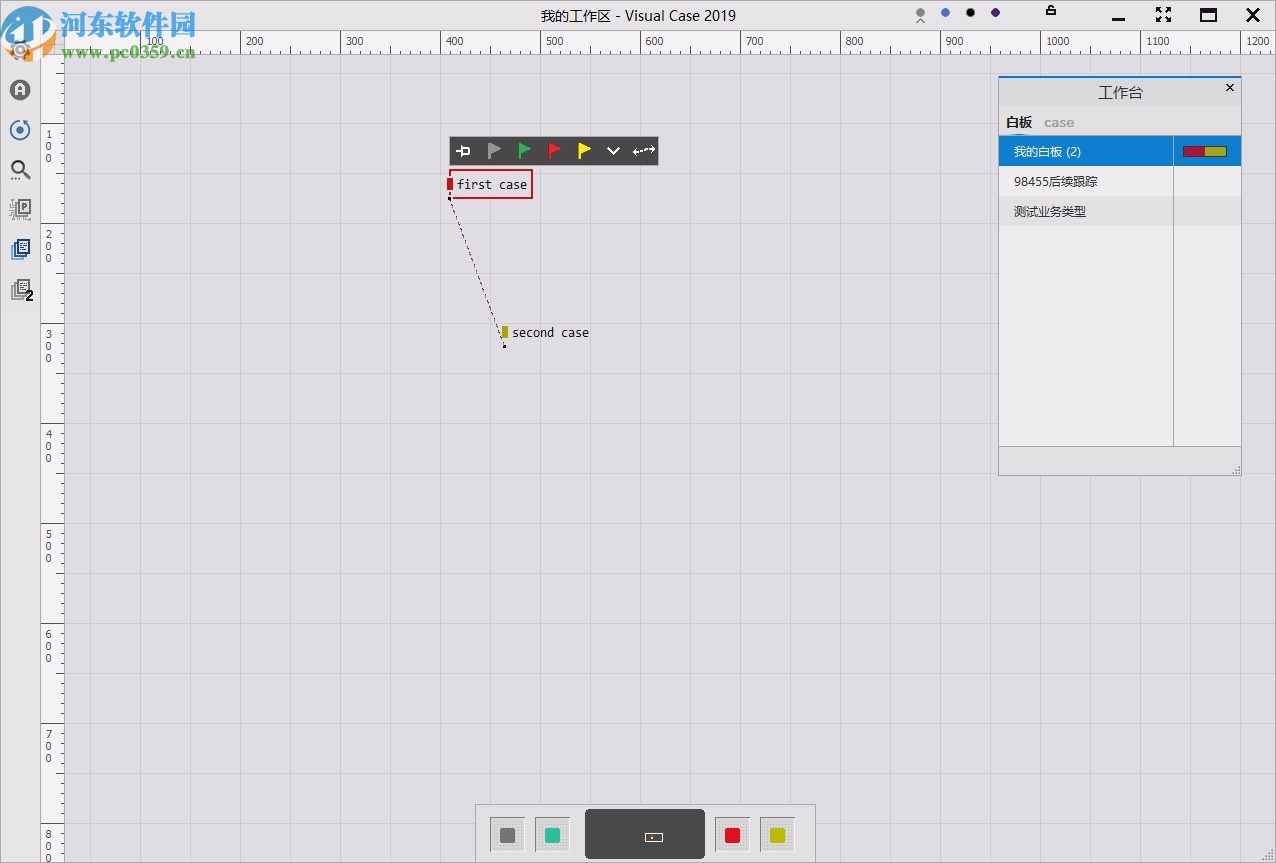Click the letter A icon in sidebar

coord(20,90)
